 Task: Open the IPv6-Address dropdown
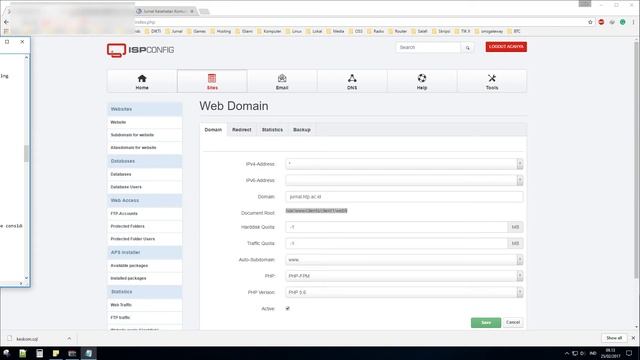tap(404, 180)
